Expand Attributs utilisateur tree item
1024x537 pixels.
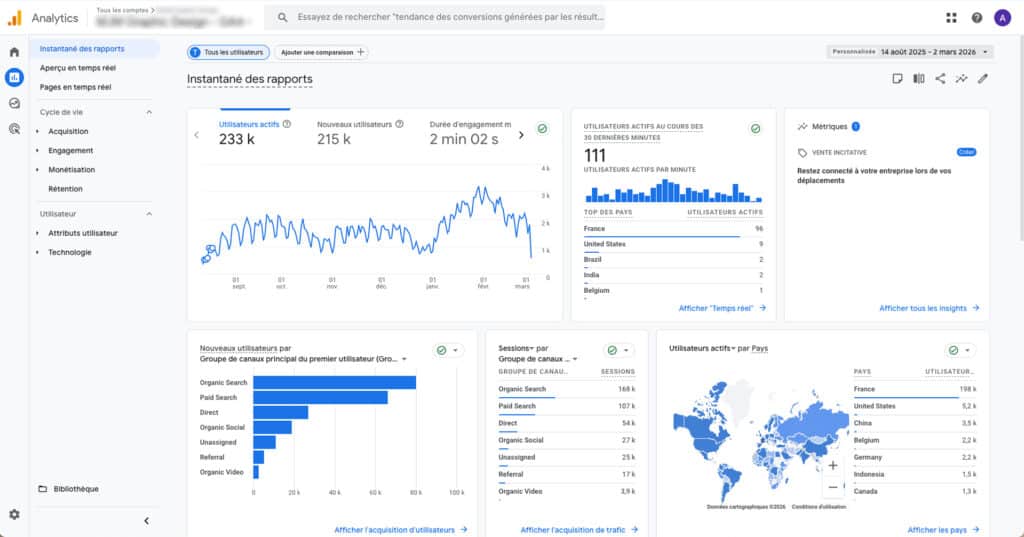(37, 233)
